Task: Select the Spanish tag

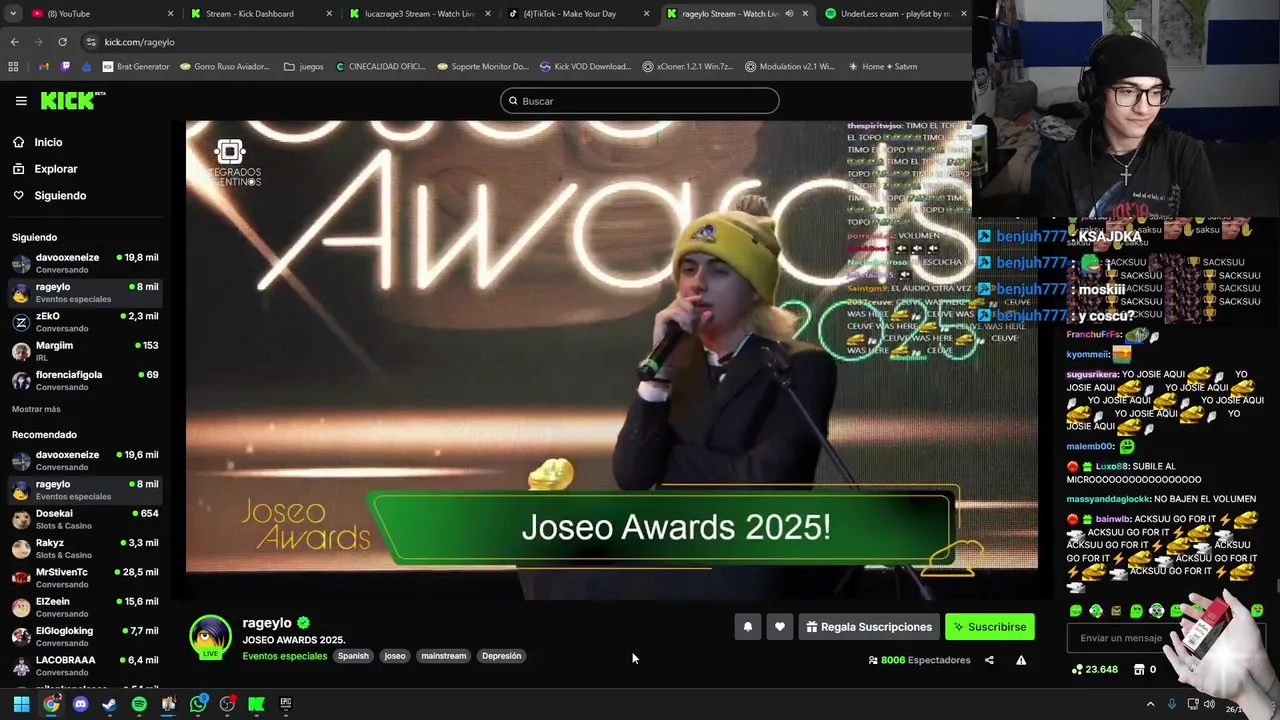Action: 353,656
